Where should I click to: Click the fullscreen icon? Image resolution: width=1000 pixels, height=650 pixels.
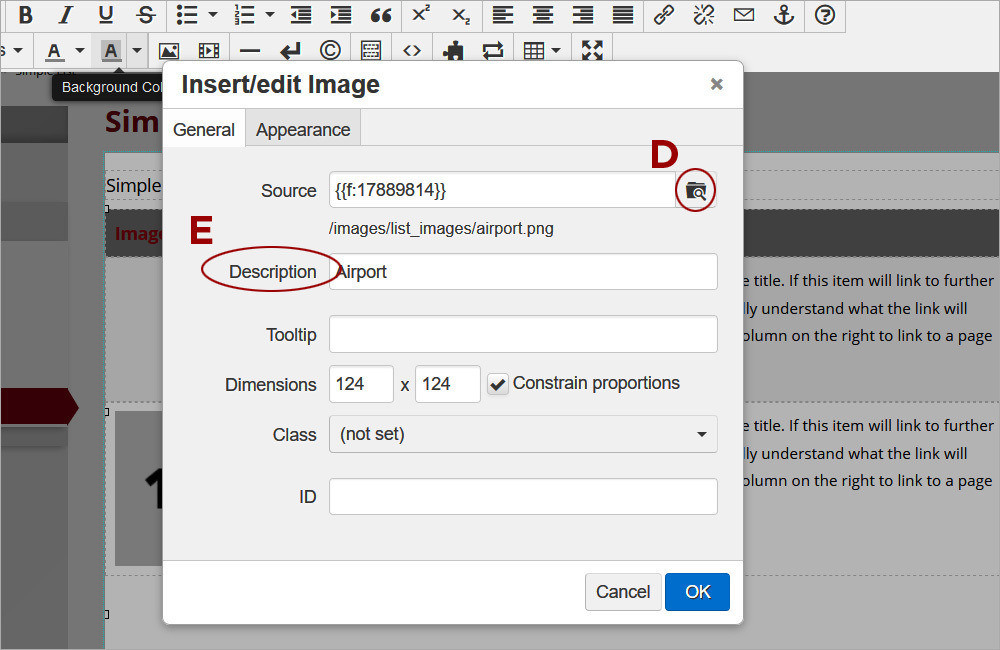[x=592, y=51]
